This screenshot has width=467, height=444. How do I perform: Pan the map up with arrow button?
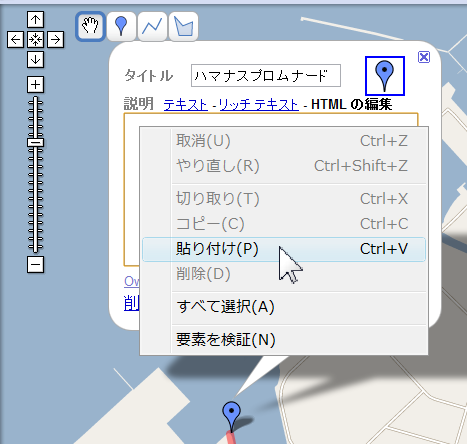point(35,20)
